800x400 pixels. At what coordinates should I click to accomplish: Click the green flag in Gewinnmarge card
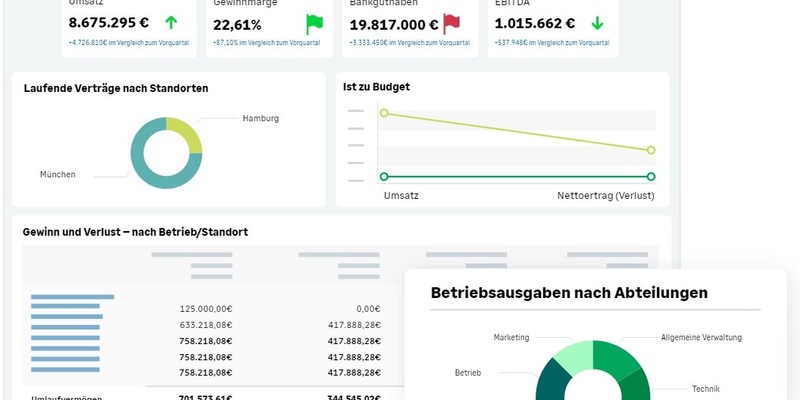314,24
